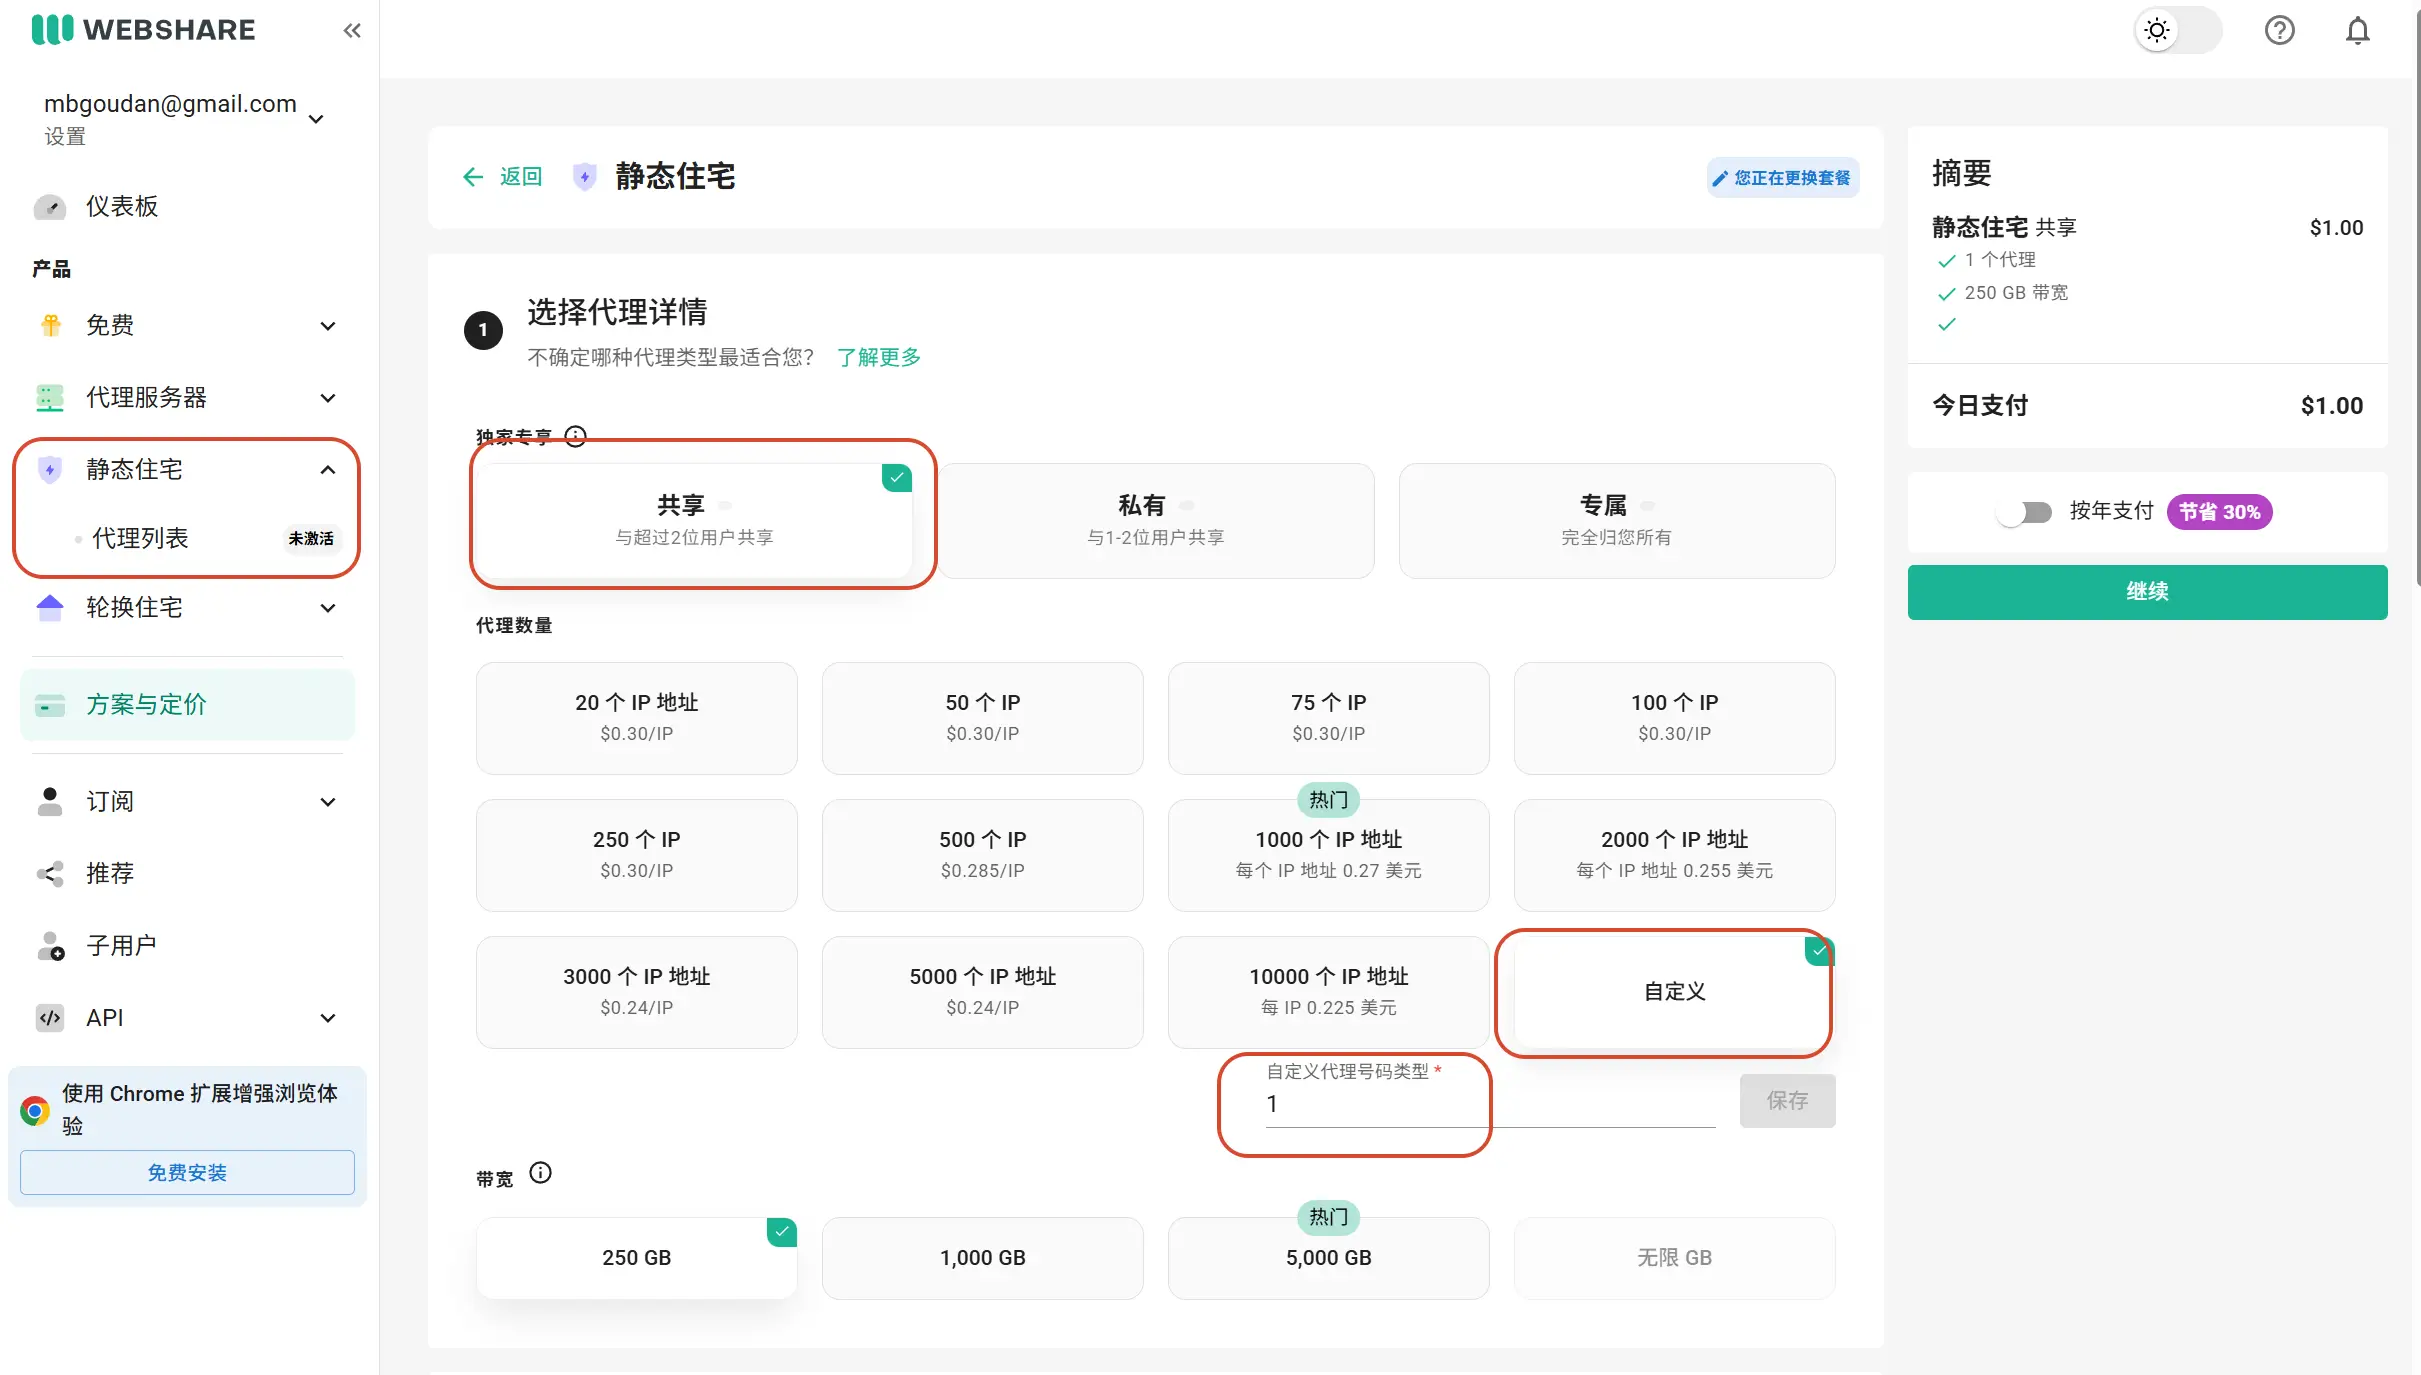Click custom proxy number input field

1489,1104
